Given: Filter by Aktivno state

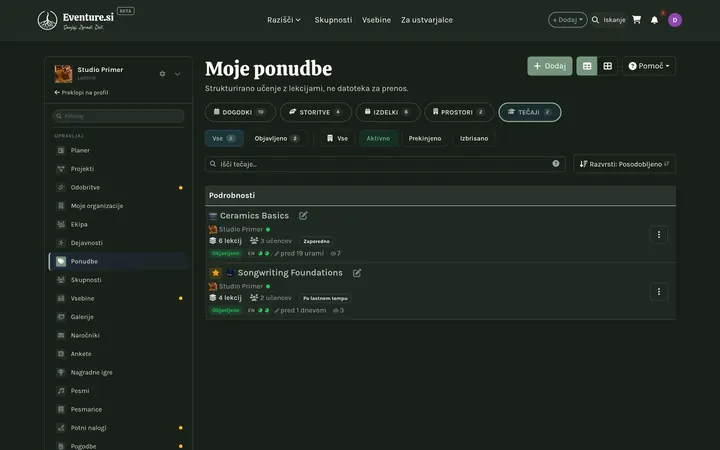Looking at the screenshot, I should click(378, 138).
